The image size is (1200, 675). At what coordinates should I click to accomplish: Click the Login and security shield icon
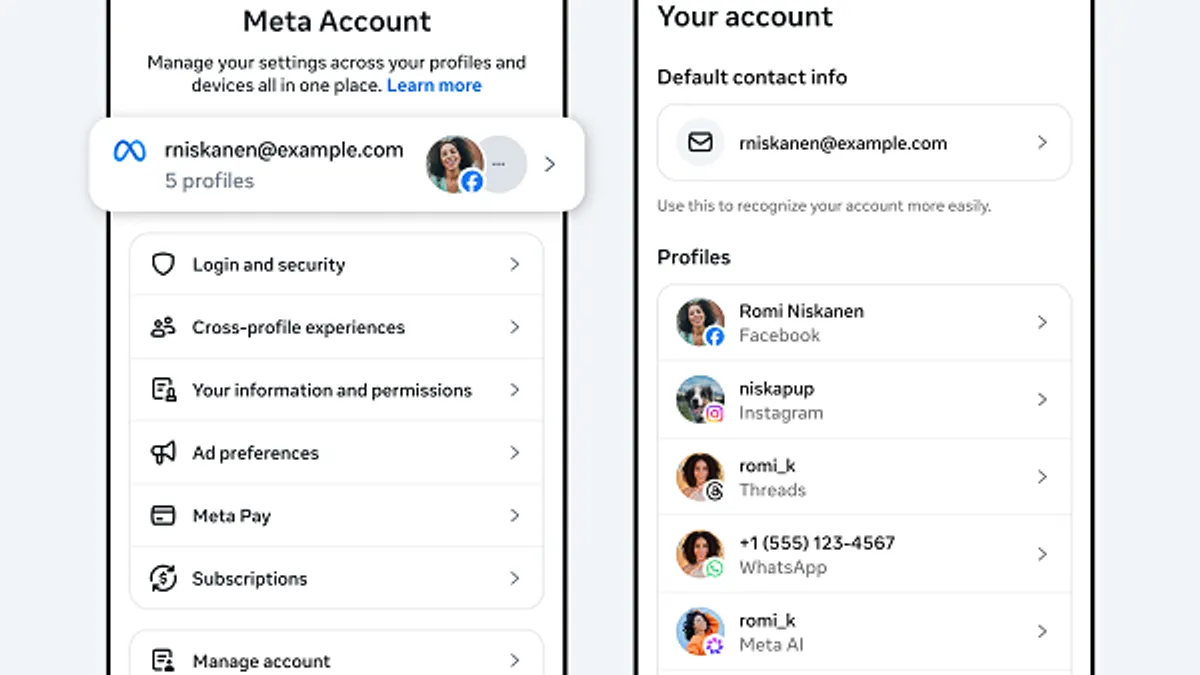(163, 265)
